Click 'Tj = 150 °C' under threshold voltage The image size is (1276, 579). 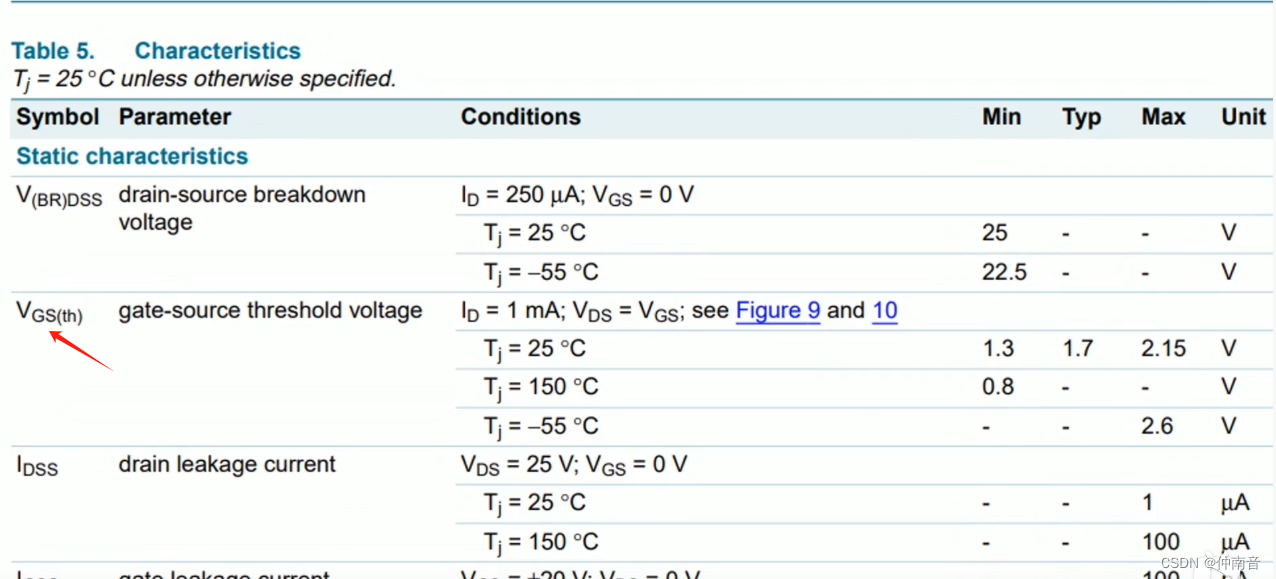(x=541, y=388)
